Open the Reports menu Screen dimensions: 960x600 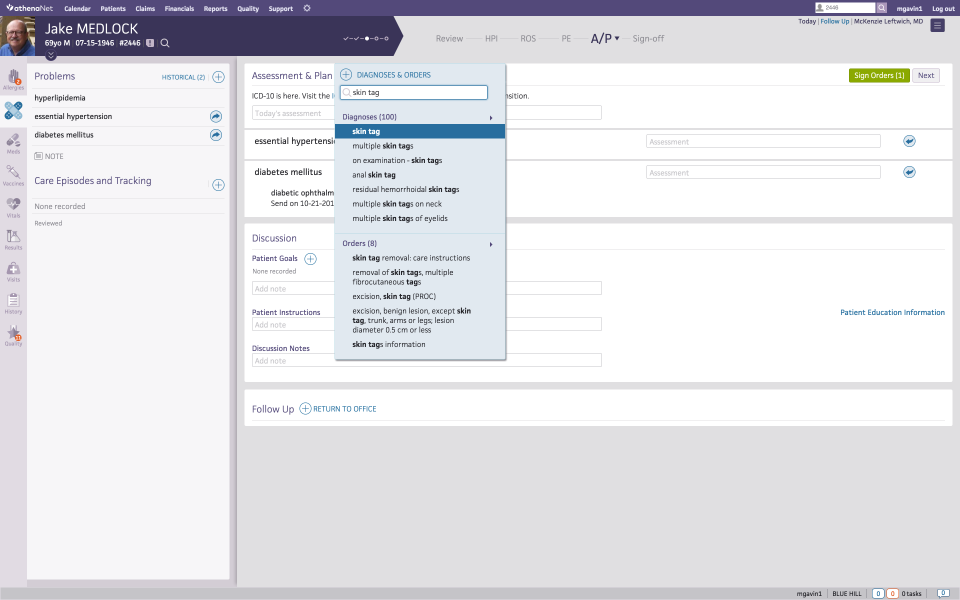[x=216, y=9]
